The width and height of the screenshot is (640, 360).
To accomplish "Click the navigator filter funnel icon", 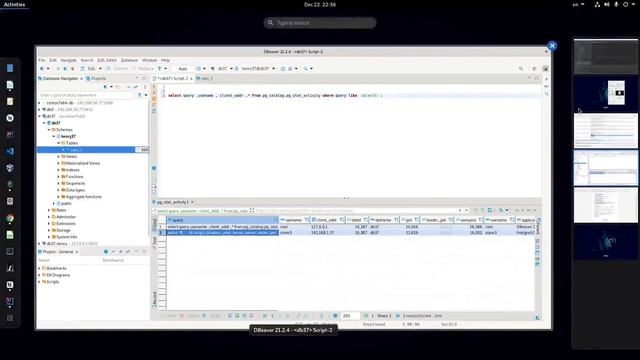I will [140, 95].
